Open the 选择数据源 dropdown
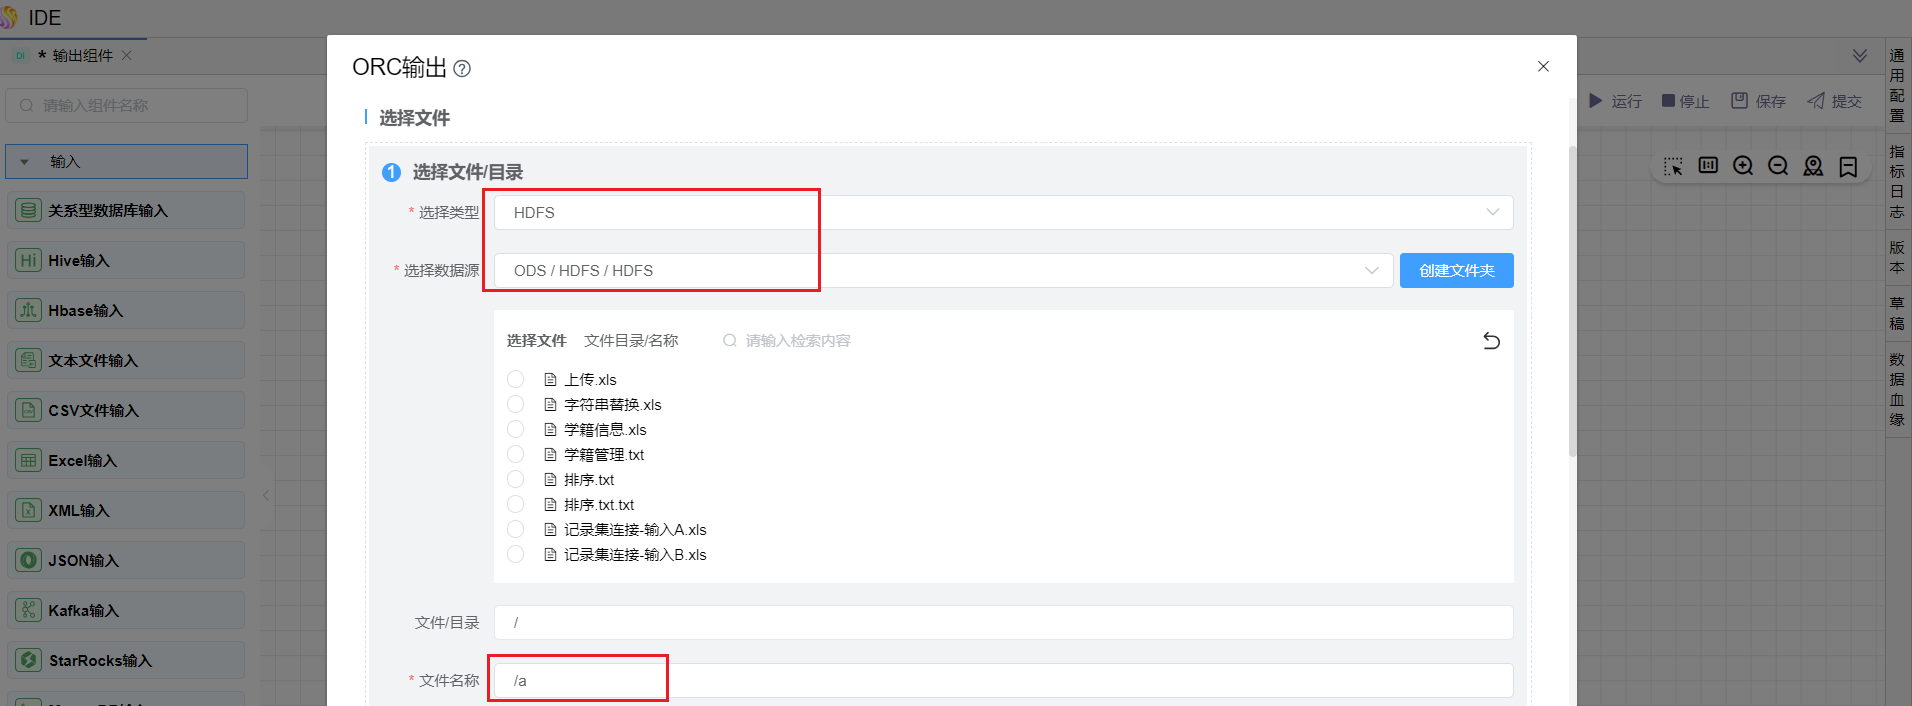Screen dimensions: 1912x706 point(943,270)
